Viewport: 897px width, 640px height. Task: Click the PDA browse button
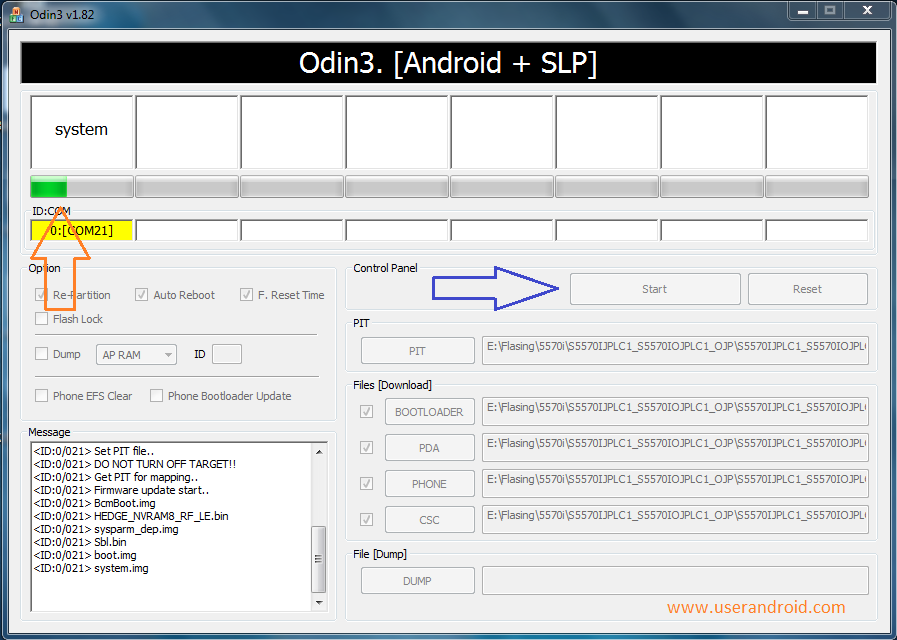(x=430, y=448)
